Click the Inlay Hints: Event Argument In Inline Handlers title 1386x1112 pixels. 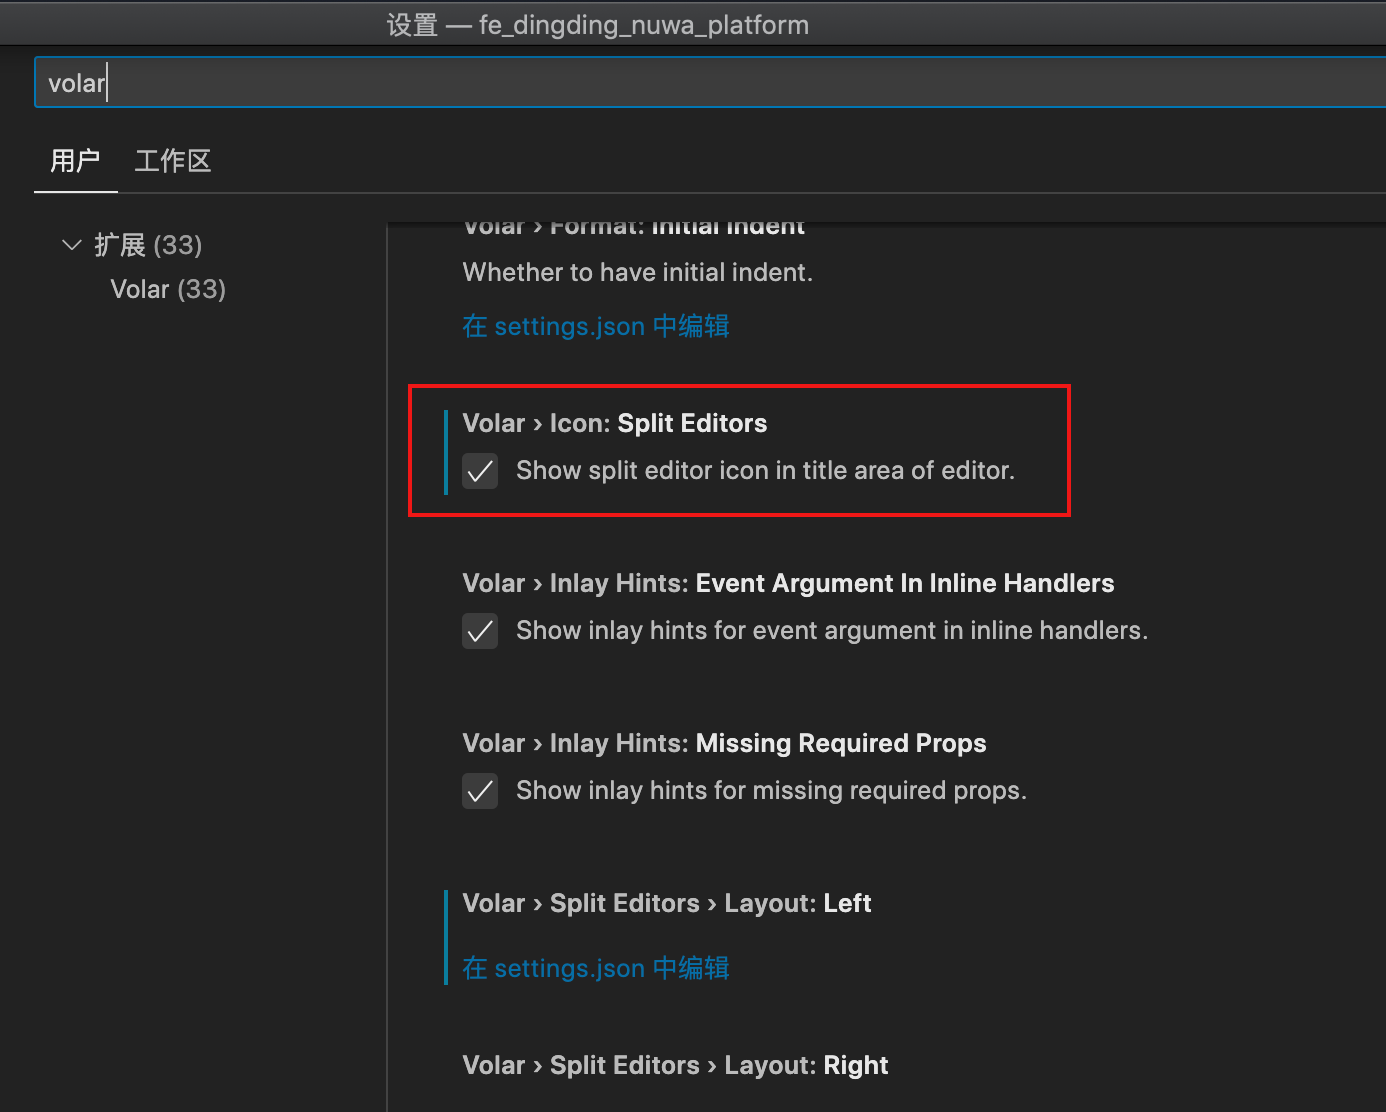788,583
